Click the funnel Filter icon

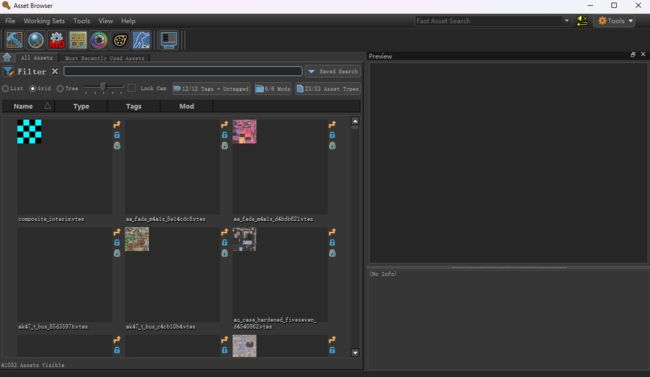[8, 72]
